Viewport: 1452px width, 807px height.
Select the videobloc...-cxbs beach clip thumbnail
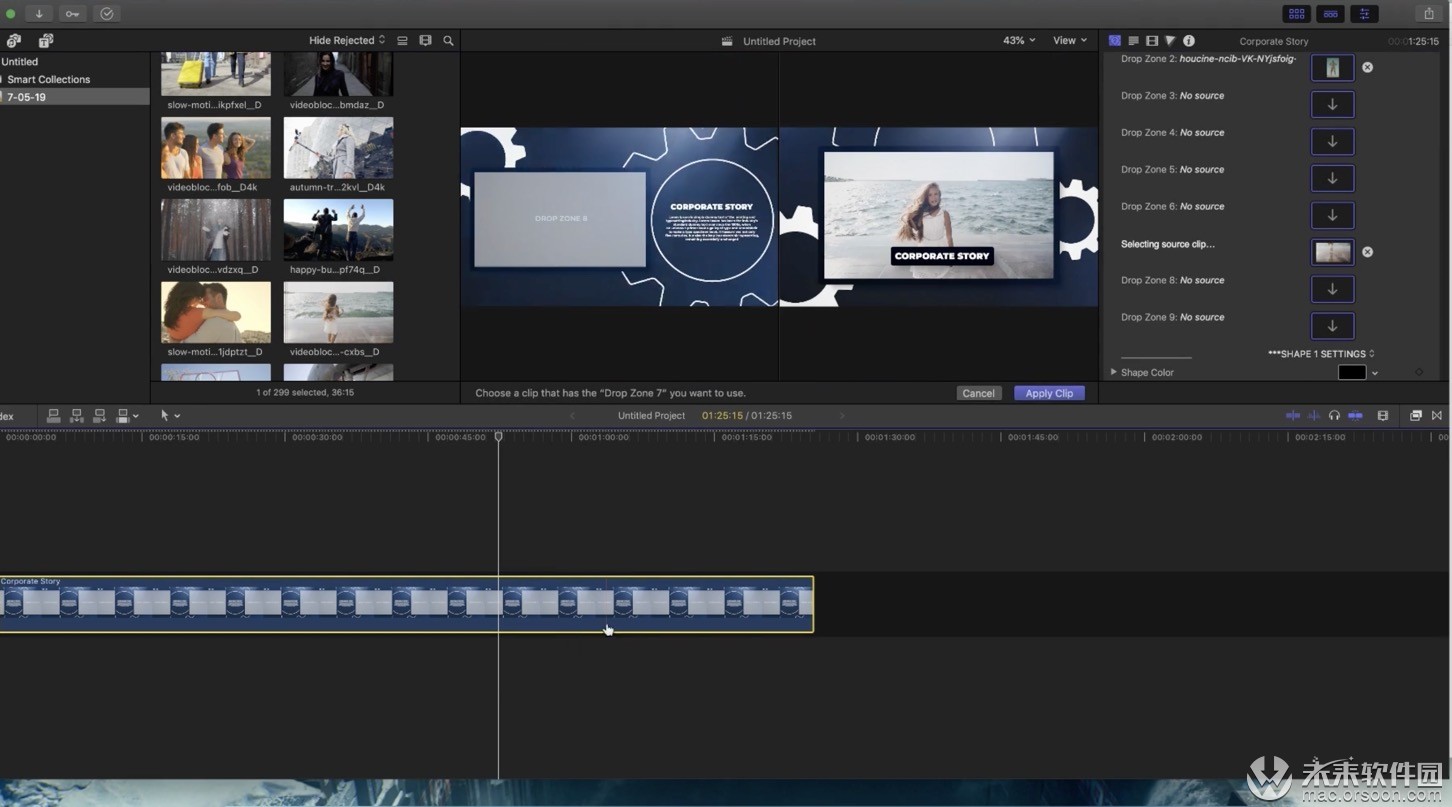click(338, 312)
